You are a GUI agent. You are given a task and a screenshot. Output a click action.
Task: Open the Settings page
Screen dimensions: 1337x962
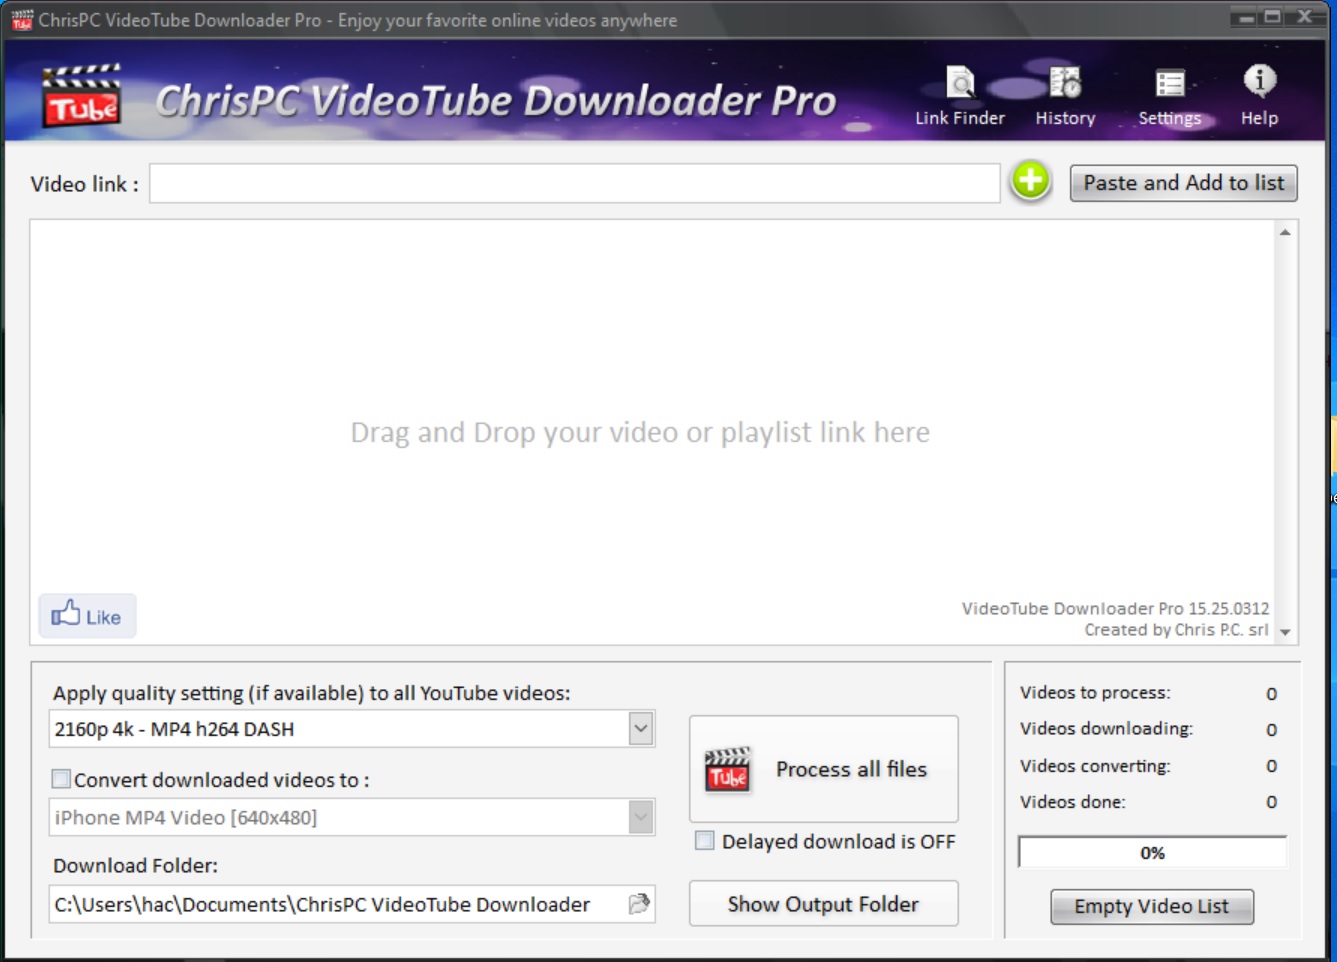1169,97
